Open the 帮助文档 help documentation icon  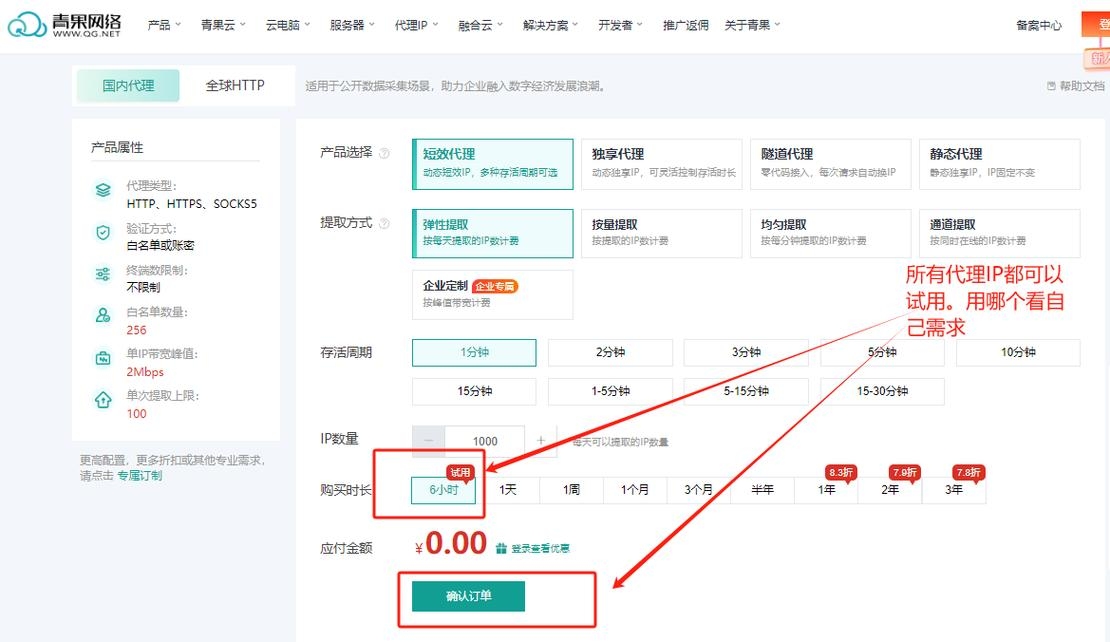[x=1050, y=87]
